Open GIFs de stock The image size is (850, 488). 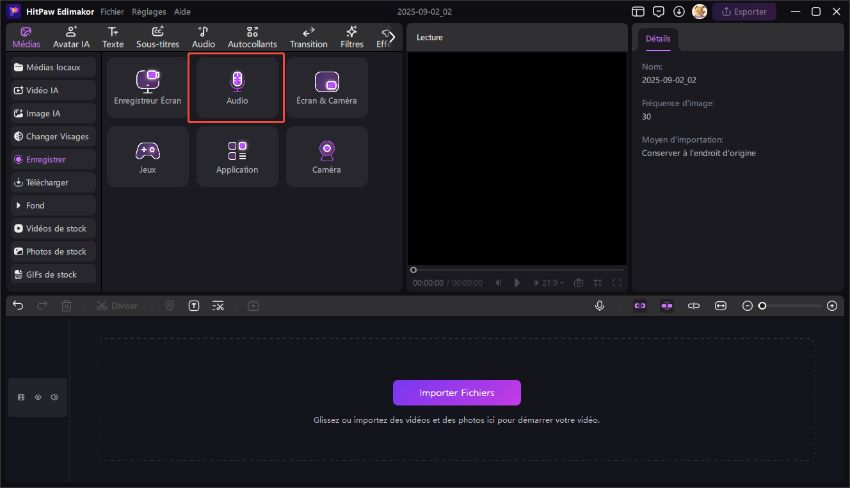point(53,275)
